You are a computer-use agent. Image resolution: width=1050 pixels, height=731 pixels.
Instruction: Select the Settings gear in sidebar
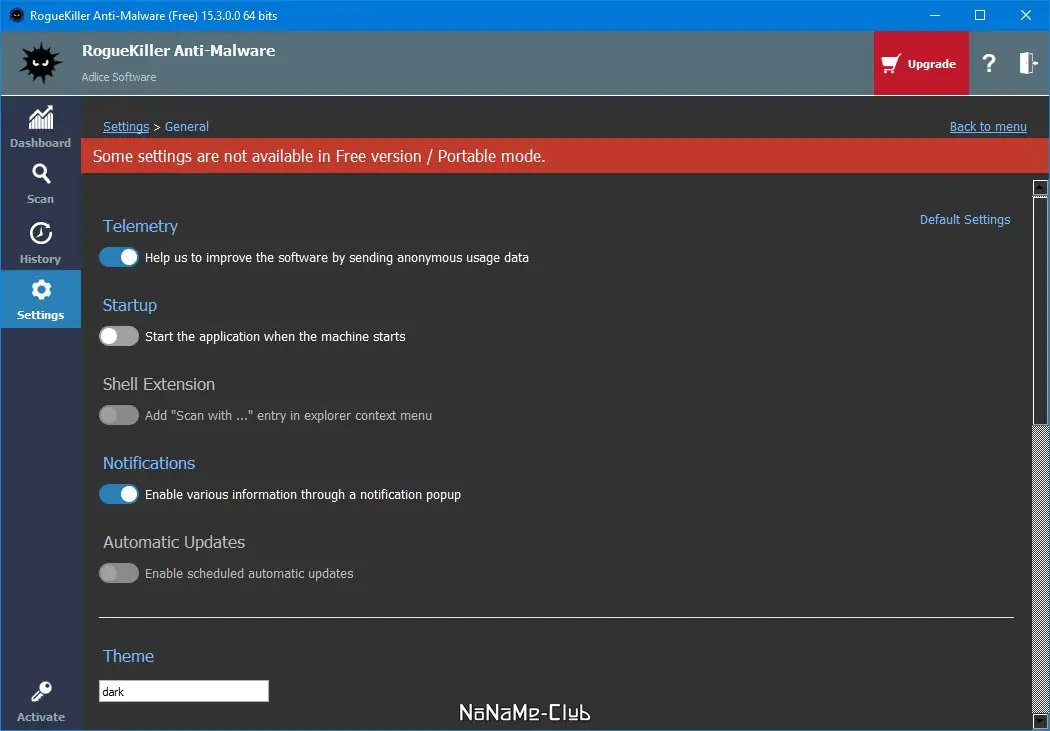[x=40, y=299]
